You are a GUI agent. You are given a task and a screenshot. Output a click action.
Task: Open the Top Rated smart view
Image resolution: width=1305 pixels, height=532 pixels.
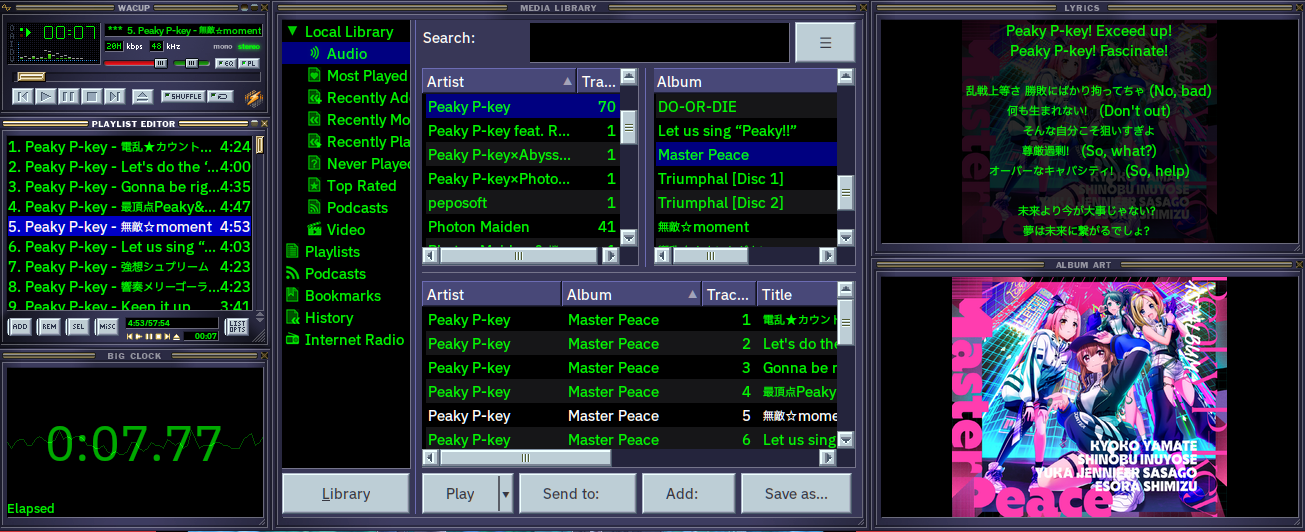(362, 186)
